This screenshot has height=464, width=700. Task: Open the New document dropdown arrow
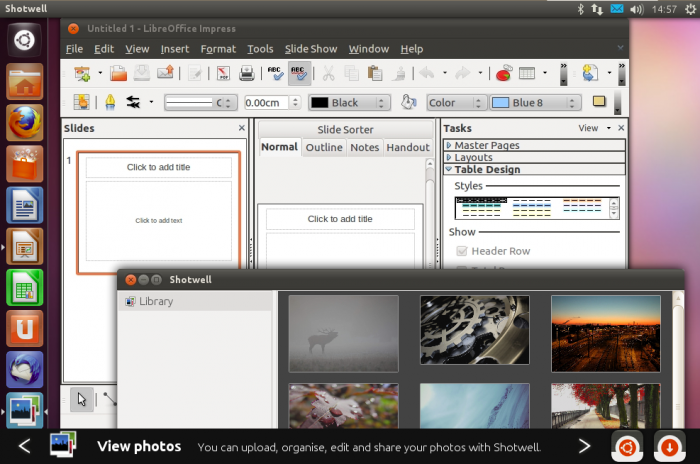[x=100, y=73]
